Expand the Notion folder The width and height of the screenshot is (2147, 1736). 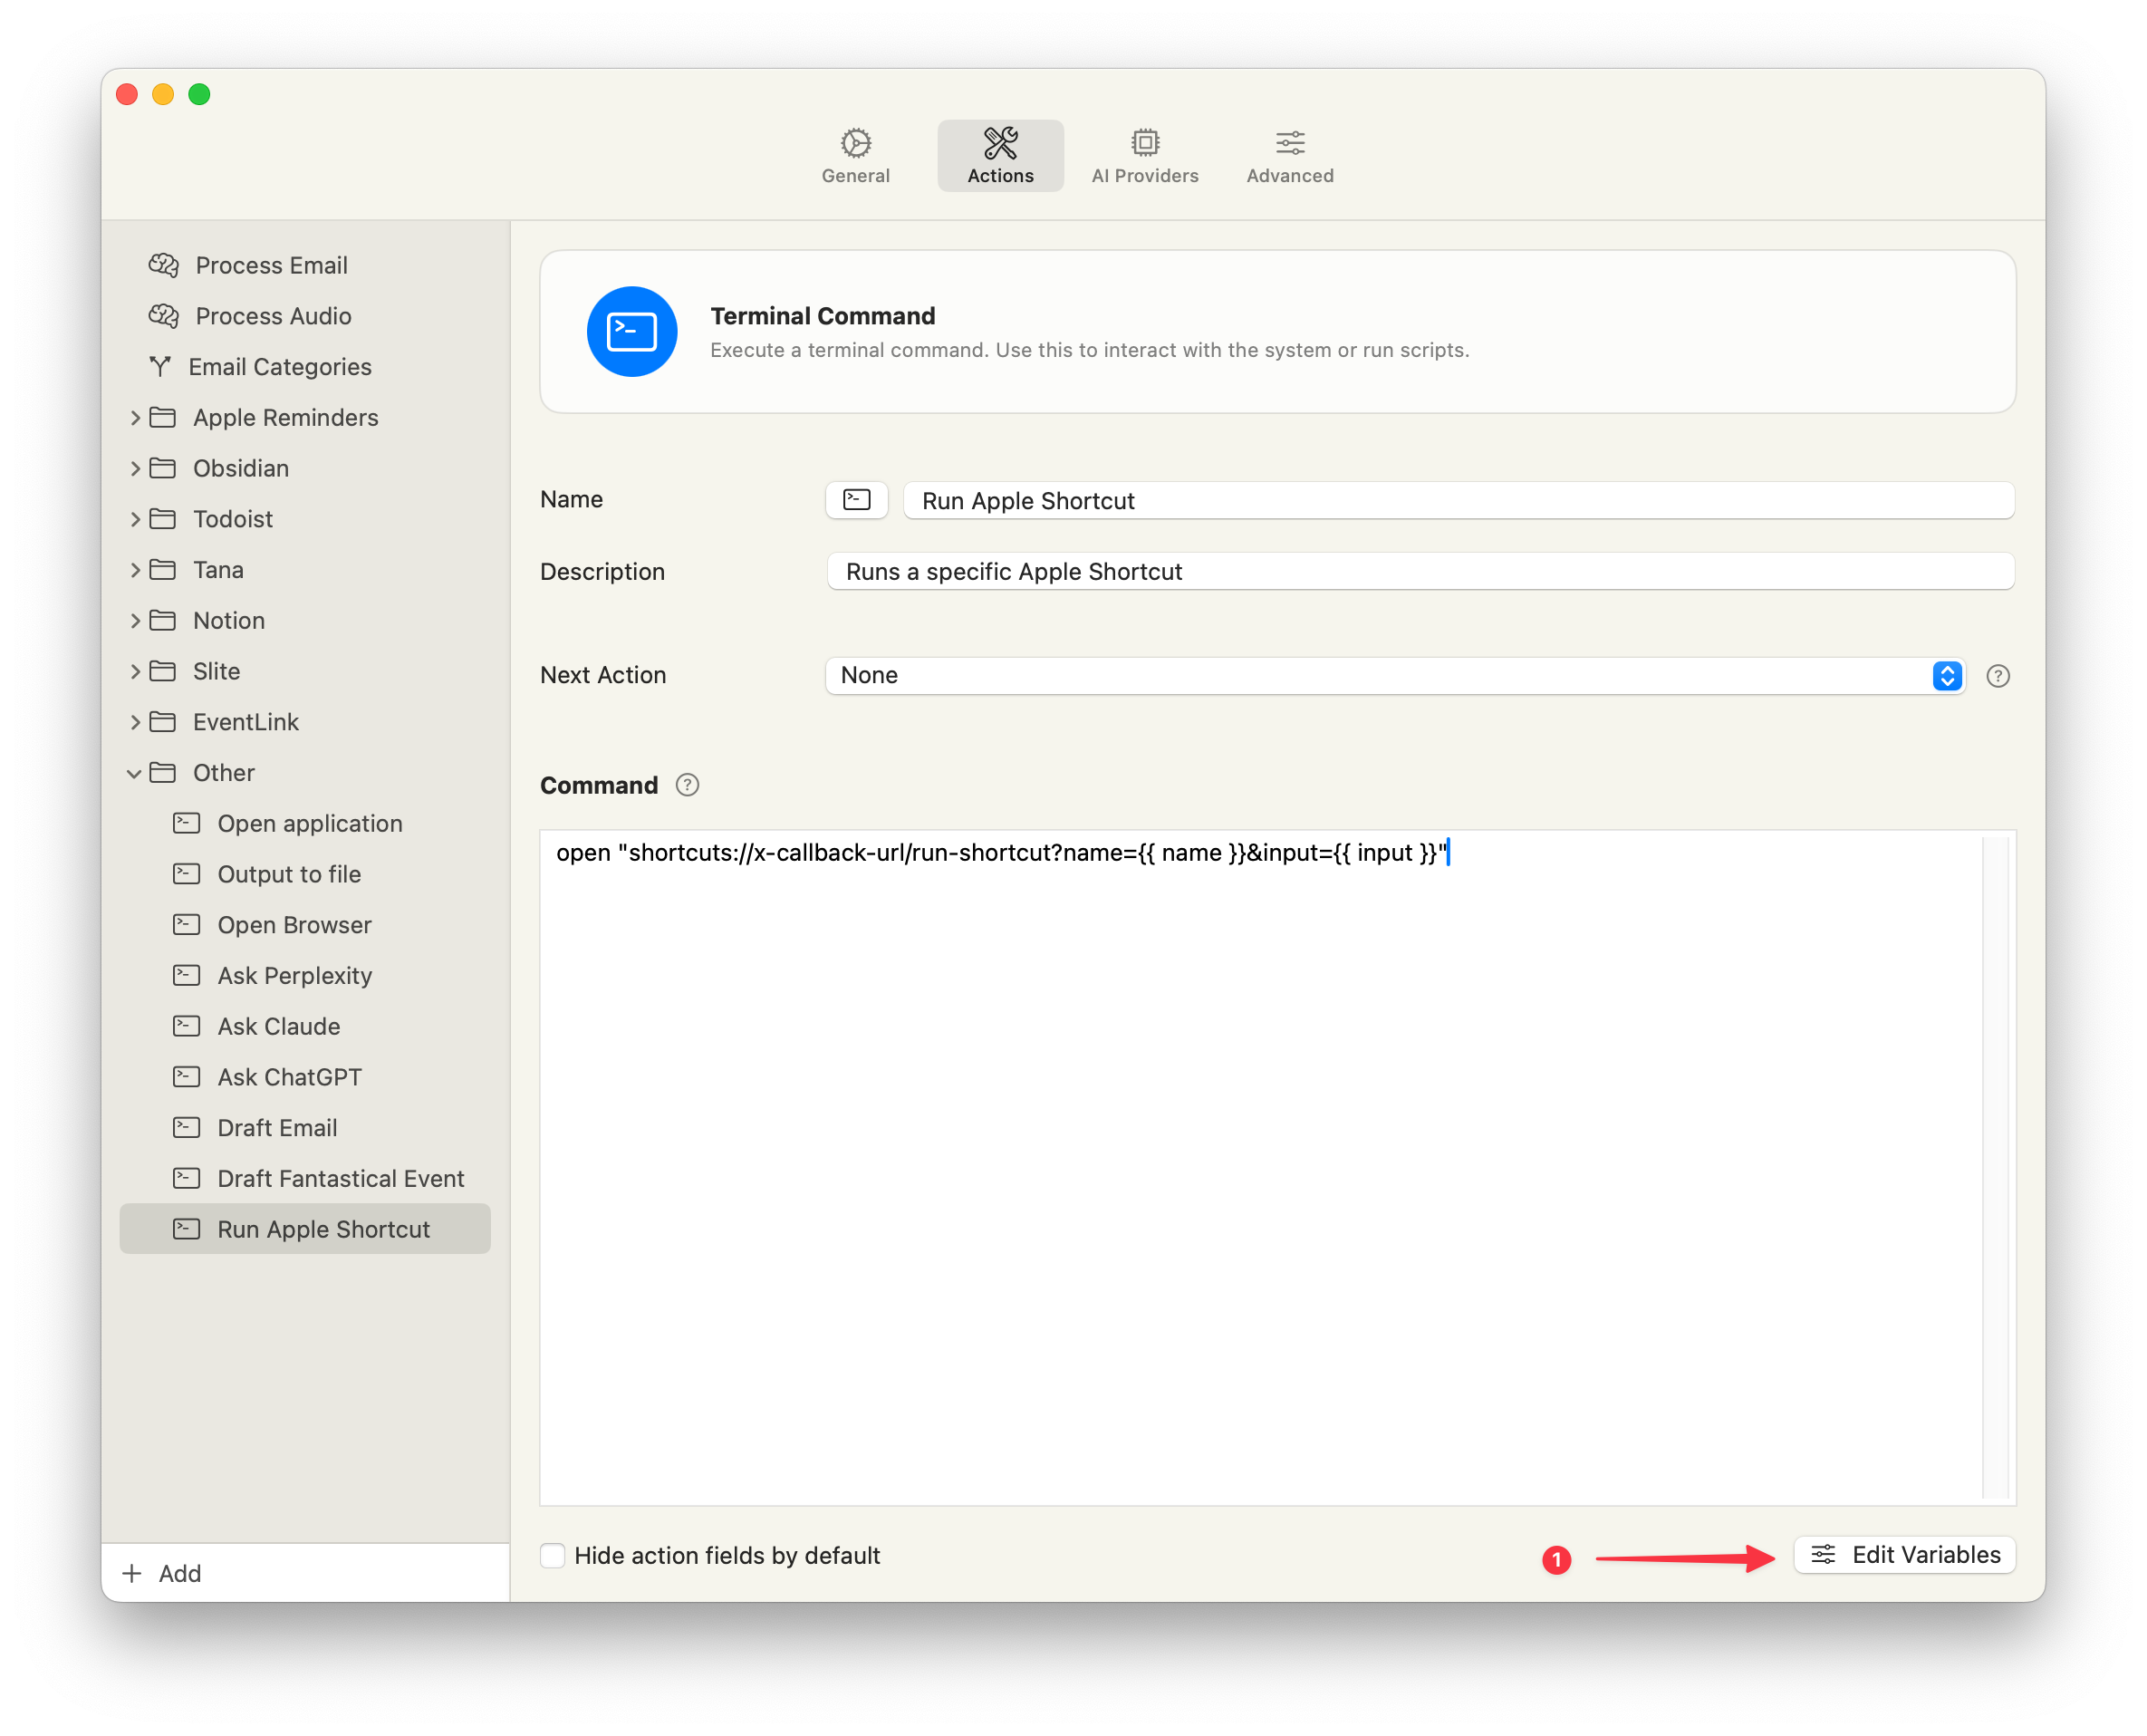(134, 621)
